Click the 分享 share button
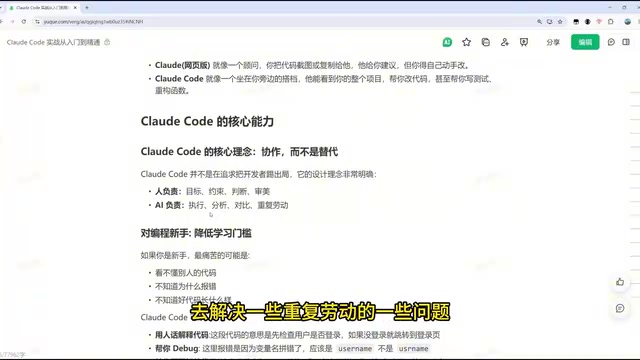 [x=553, y=42]
